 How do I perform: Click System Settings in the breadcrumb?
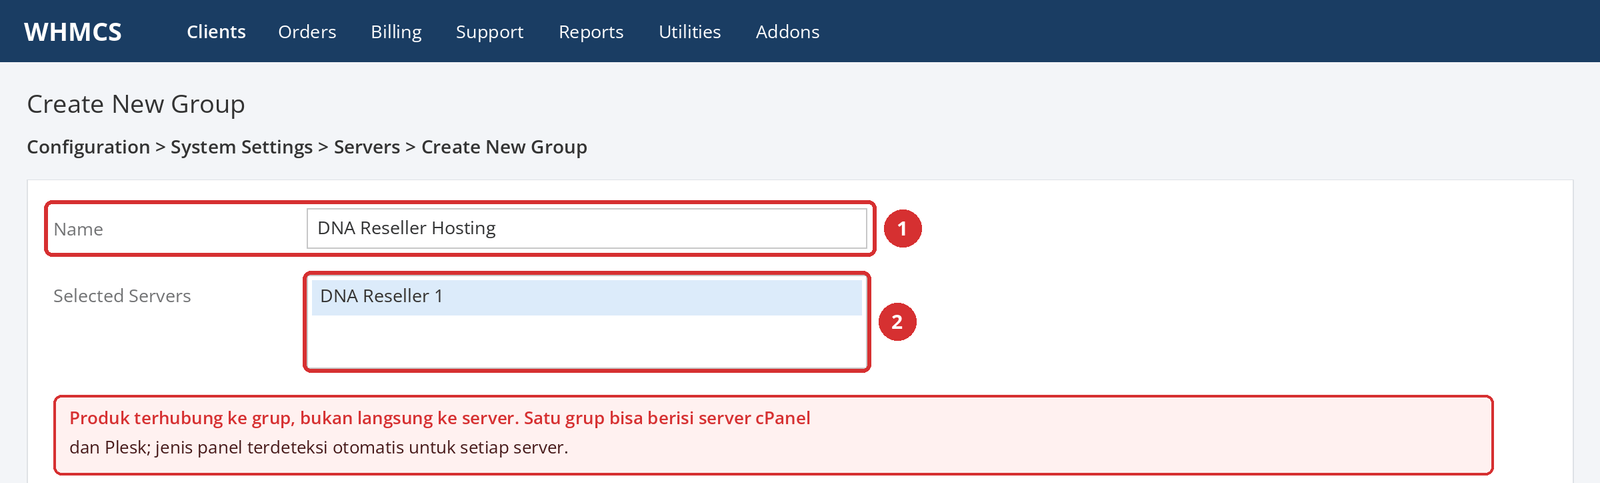(x=242, y=147)
